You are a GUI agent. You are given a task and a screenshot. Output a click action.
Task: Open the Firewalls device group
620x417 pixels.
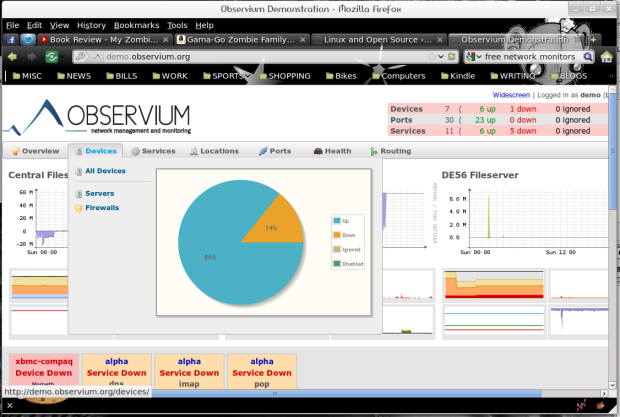102,208
